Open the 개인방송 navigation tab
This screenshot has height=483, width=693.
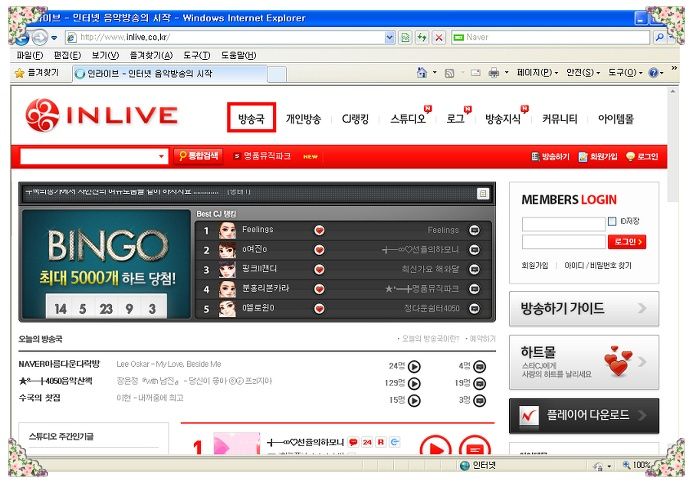pyautogui.click(x=303, y=118)
